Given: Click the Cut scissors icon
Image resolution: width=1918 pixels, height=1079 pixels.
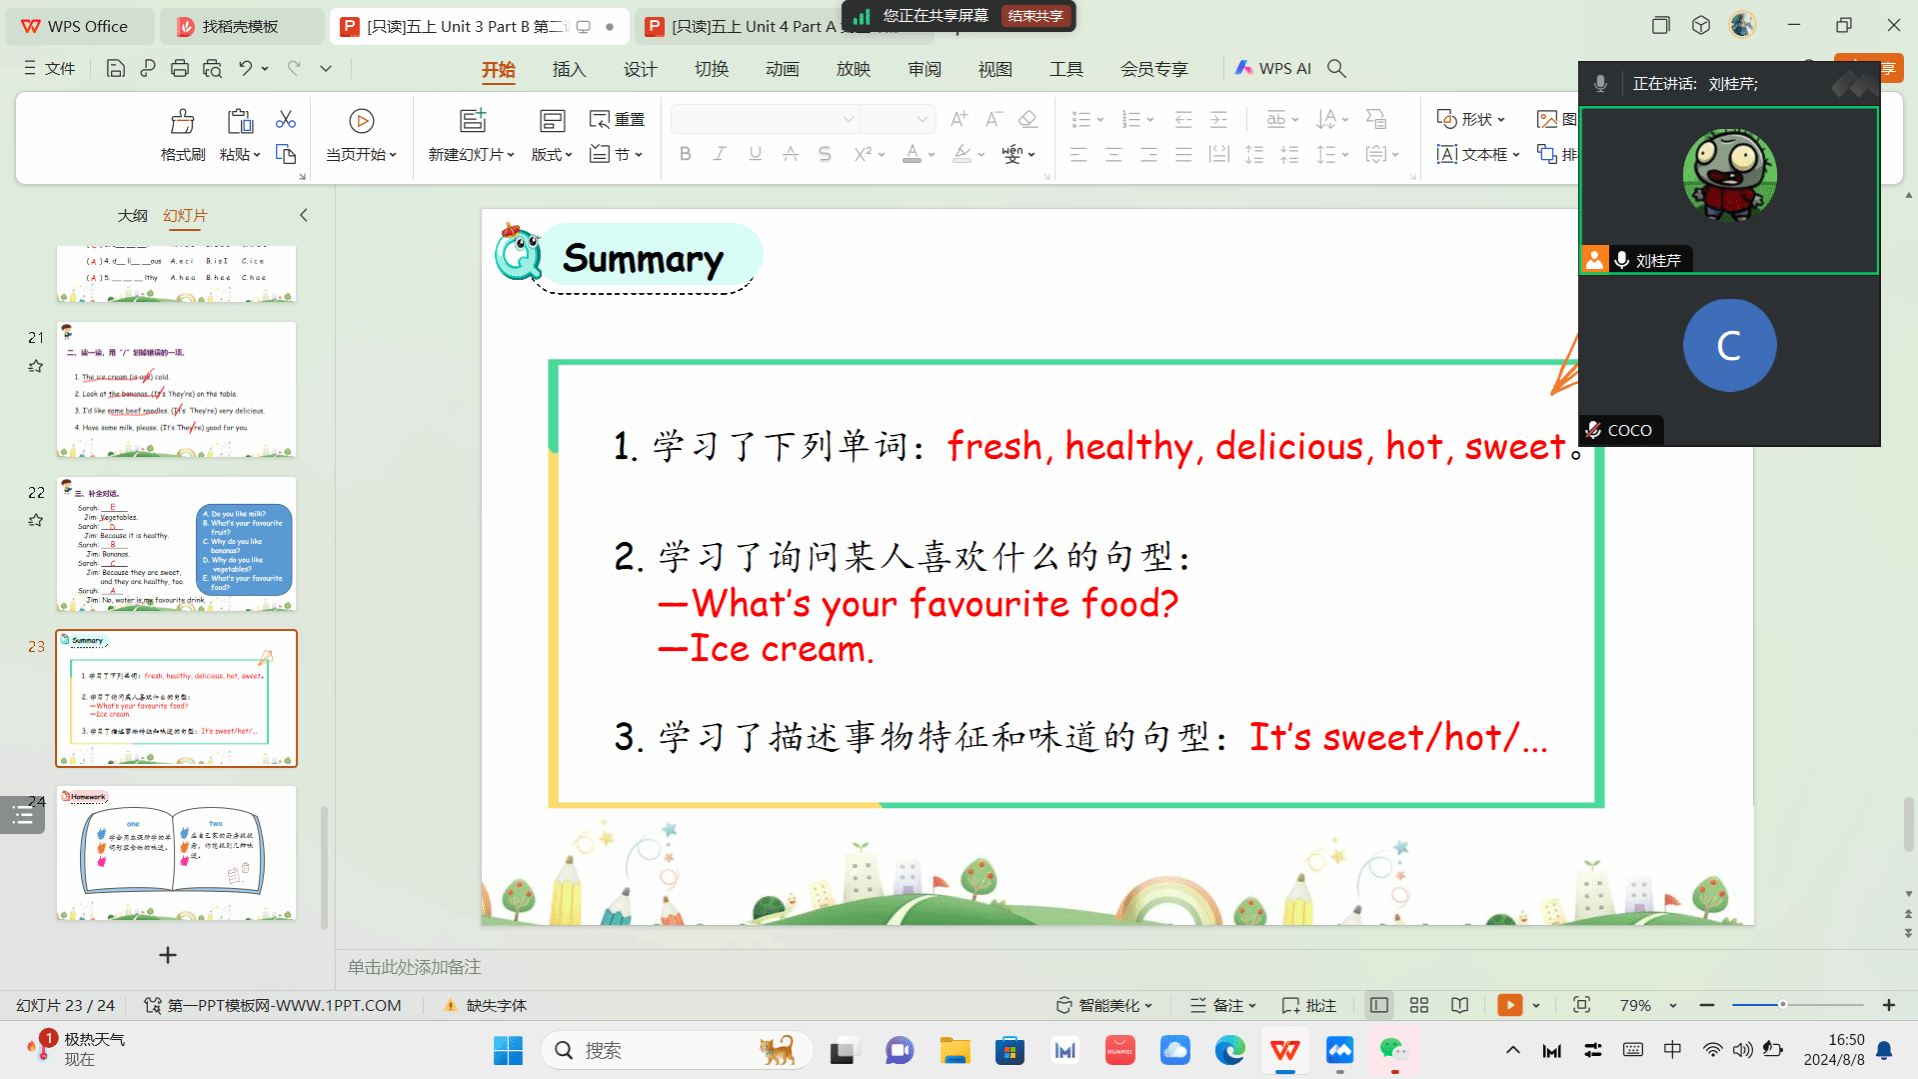Looking at the screenshot, I should (x=286, y=120).
